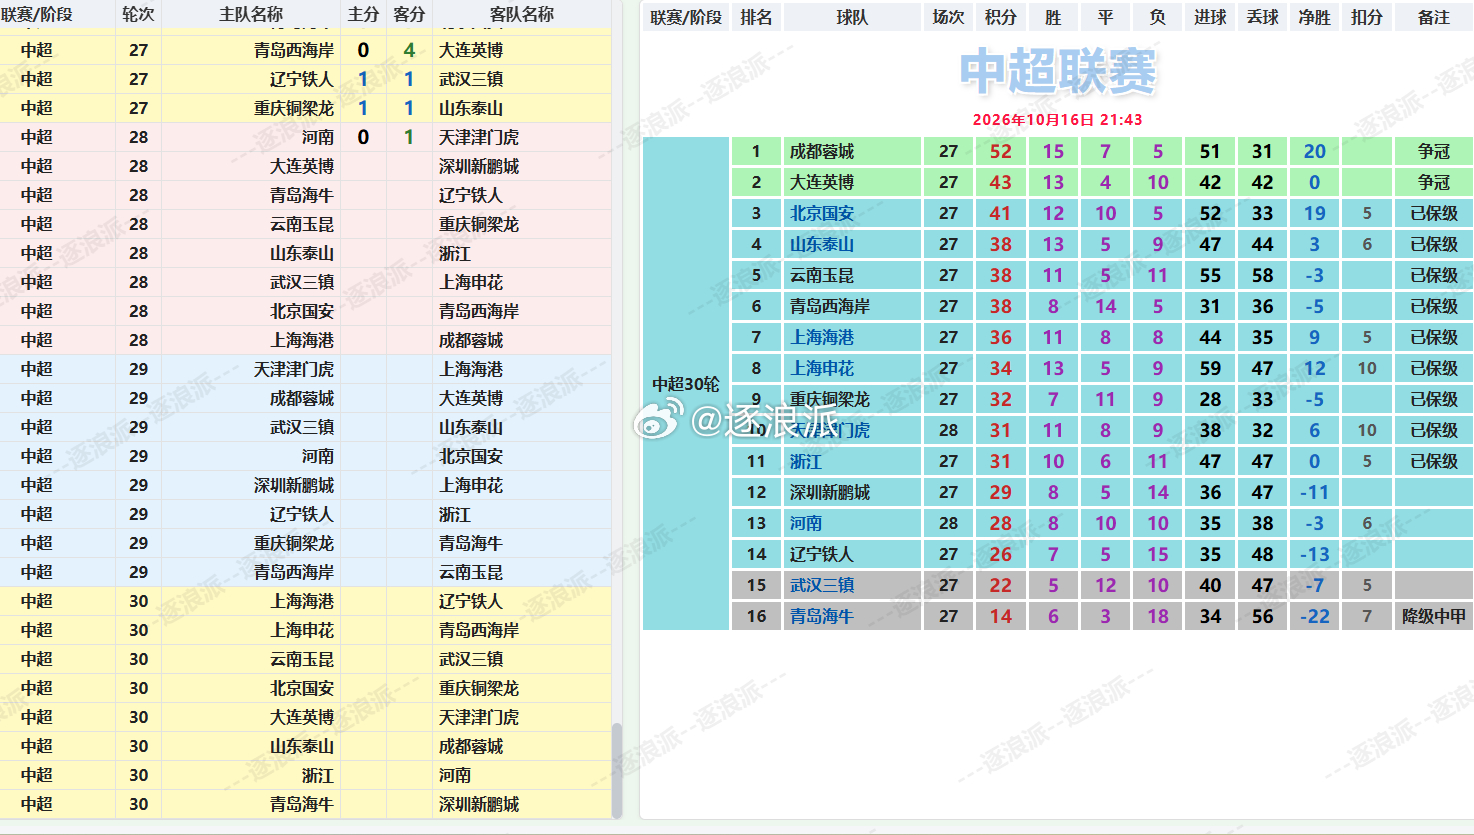Click 已保级 note in 上海申花 row
This screenshot has width=1474, height=835.
[x=1434, y=368]
